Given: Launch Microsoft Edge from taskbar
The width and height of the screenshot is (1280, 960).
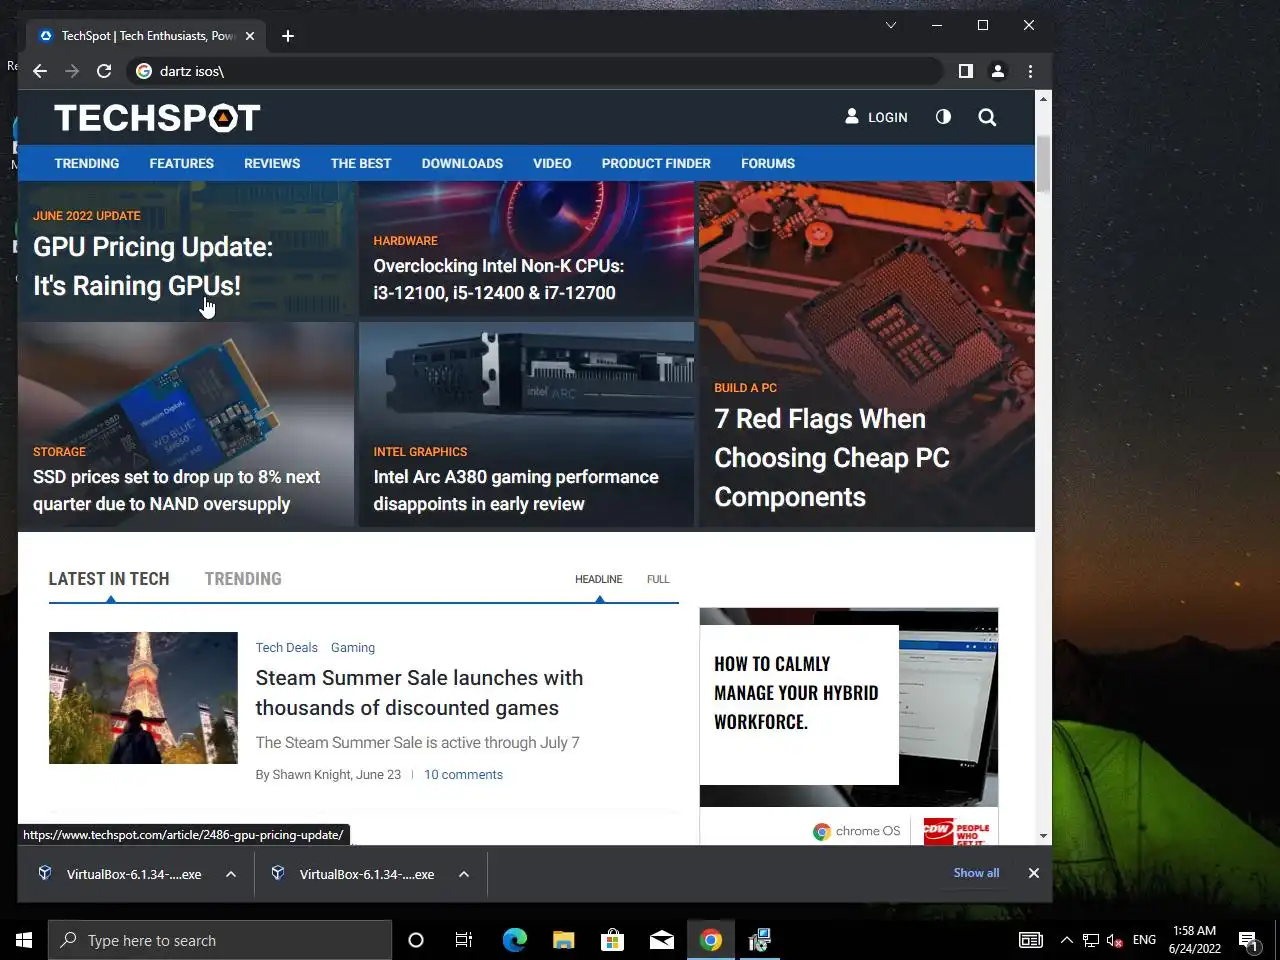Looking at the screenshot, I should click(514, 940).
